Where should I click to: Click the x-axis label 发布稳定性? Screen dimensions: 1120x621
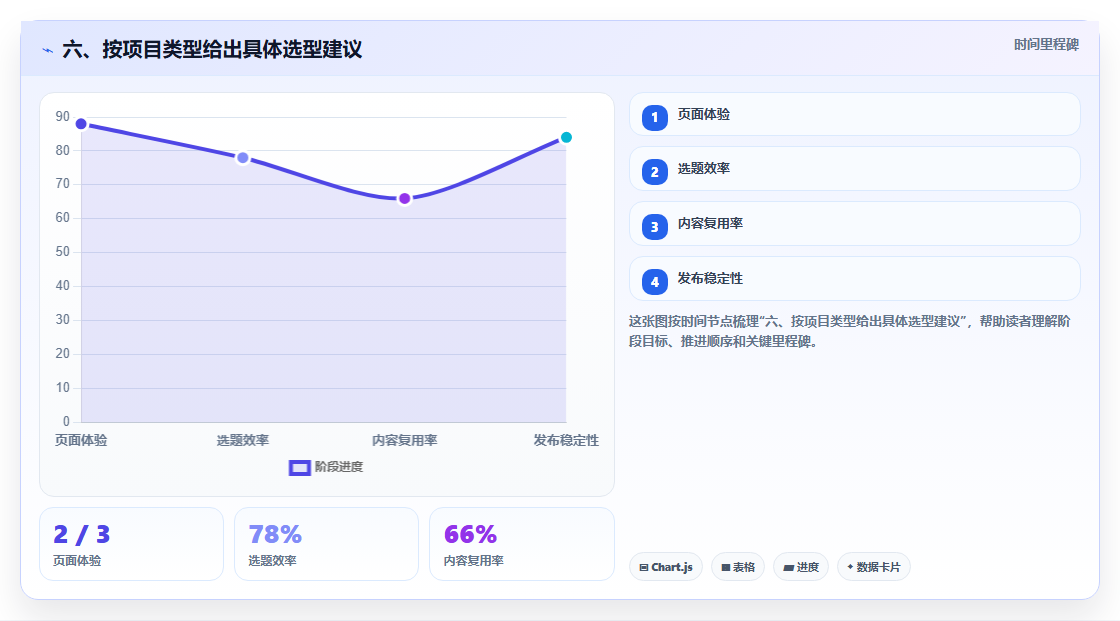click(566, 440)
